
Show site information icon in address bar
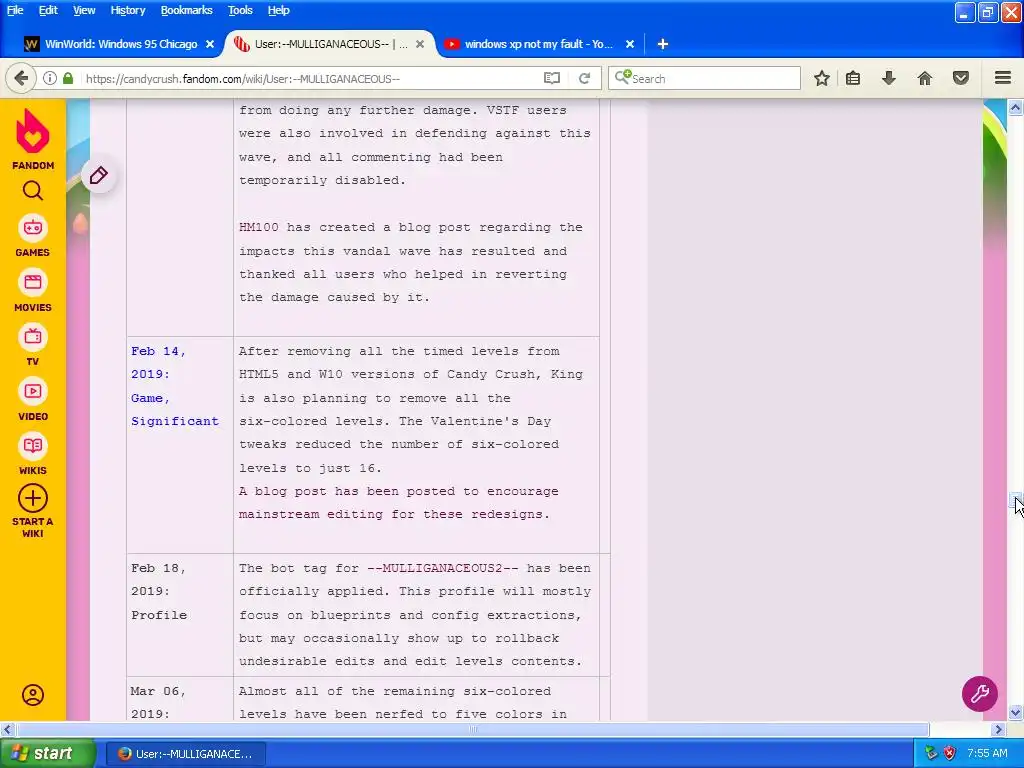(50, 78)
